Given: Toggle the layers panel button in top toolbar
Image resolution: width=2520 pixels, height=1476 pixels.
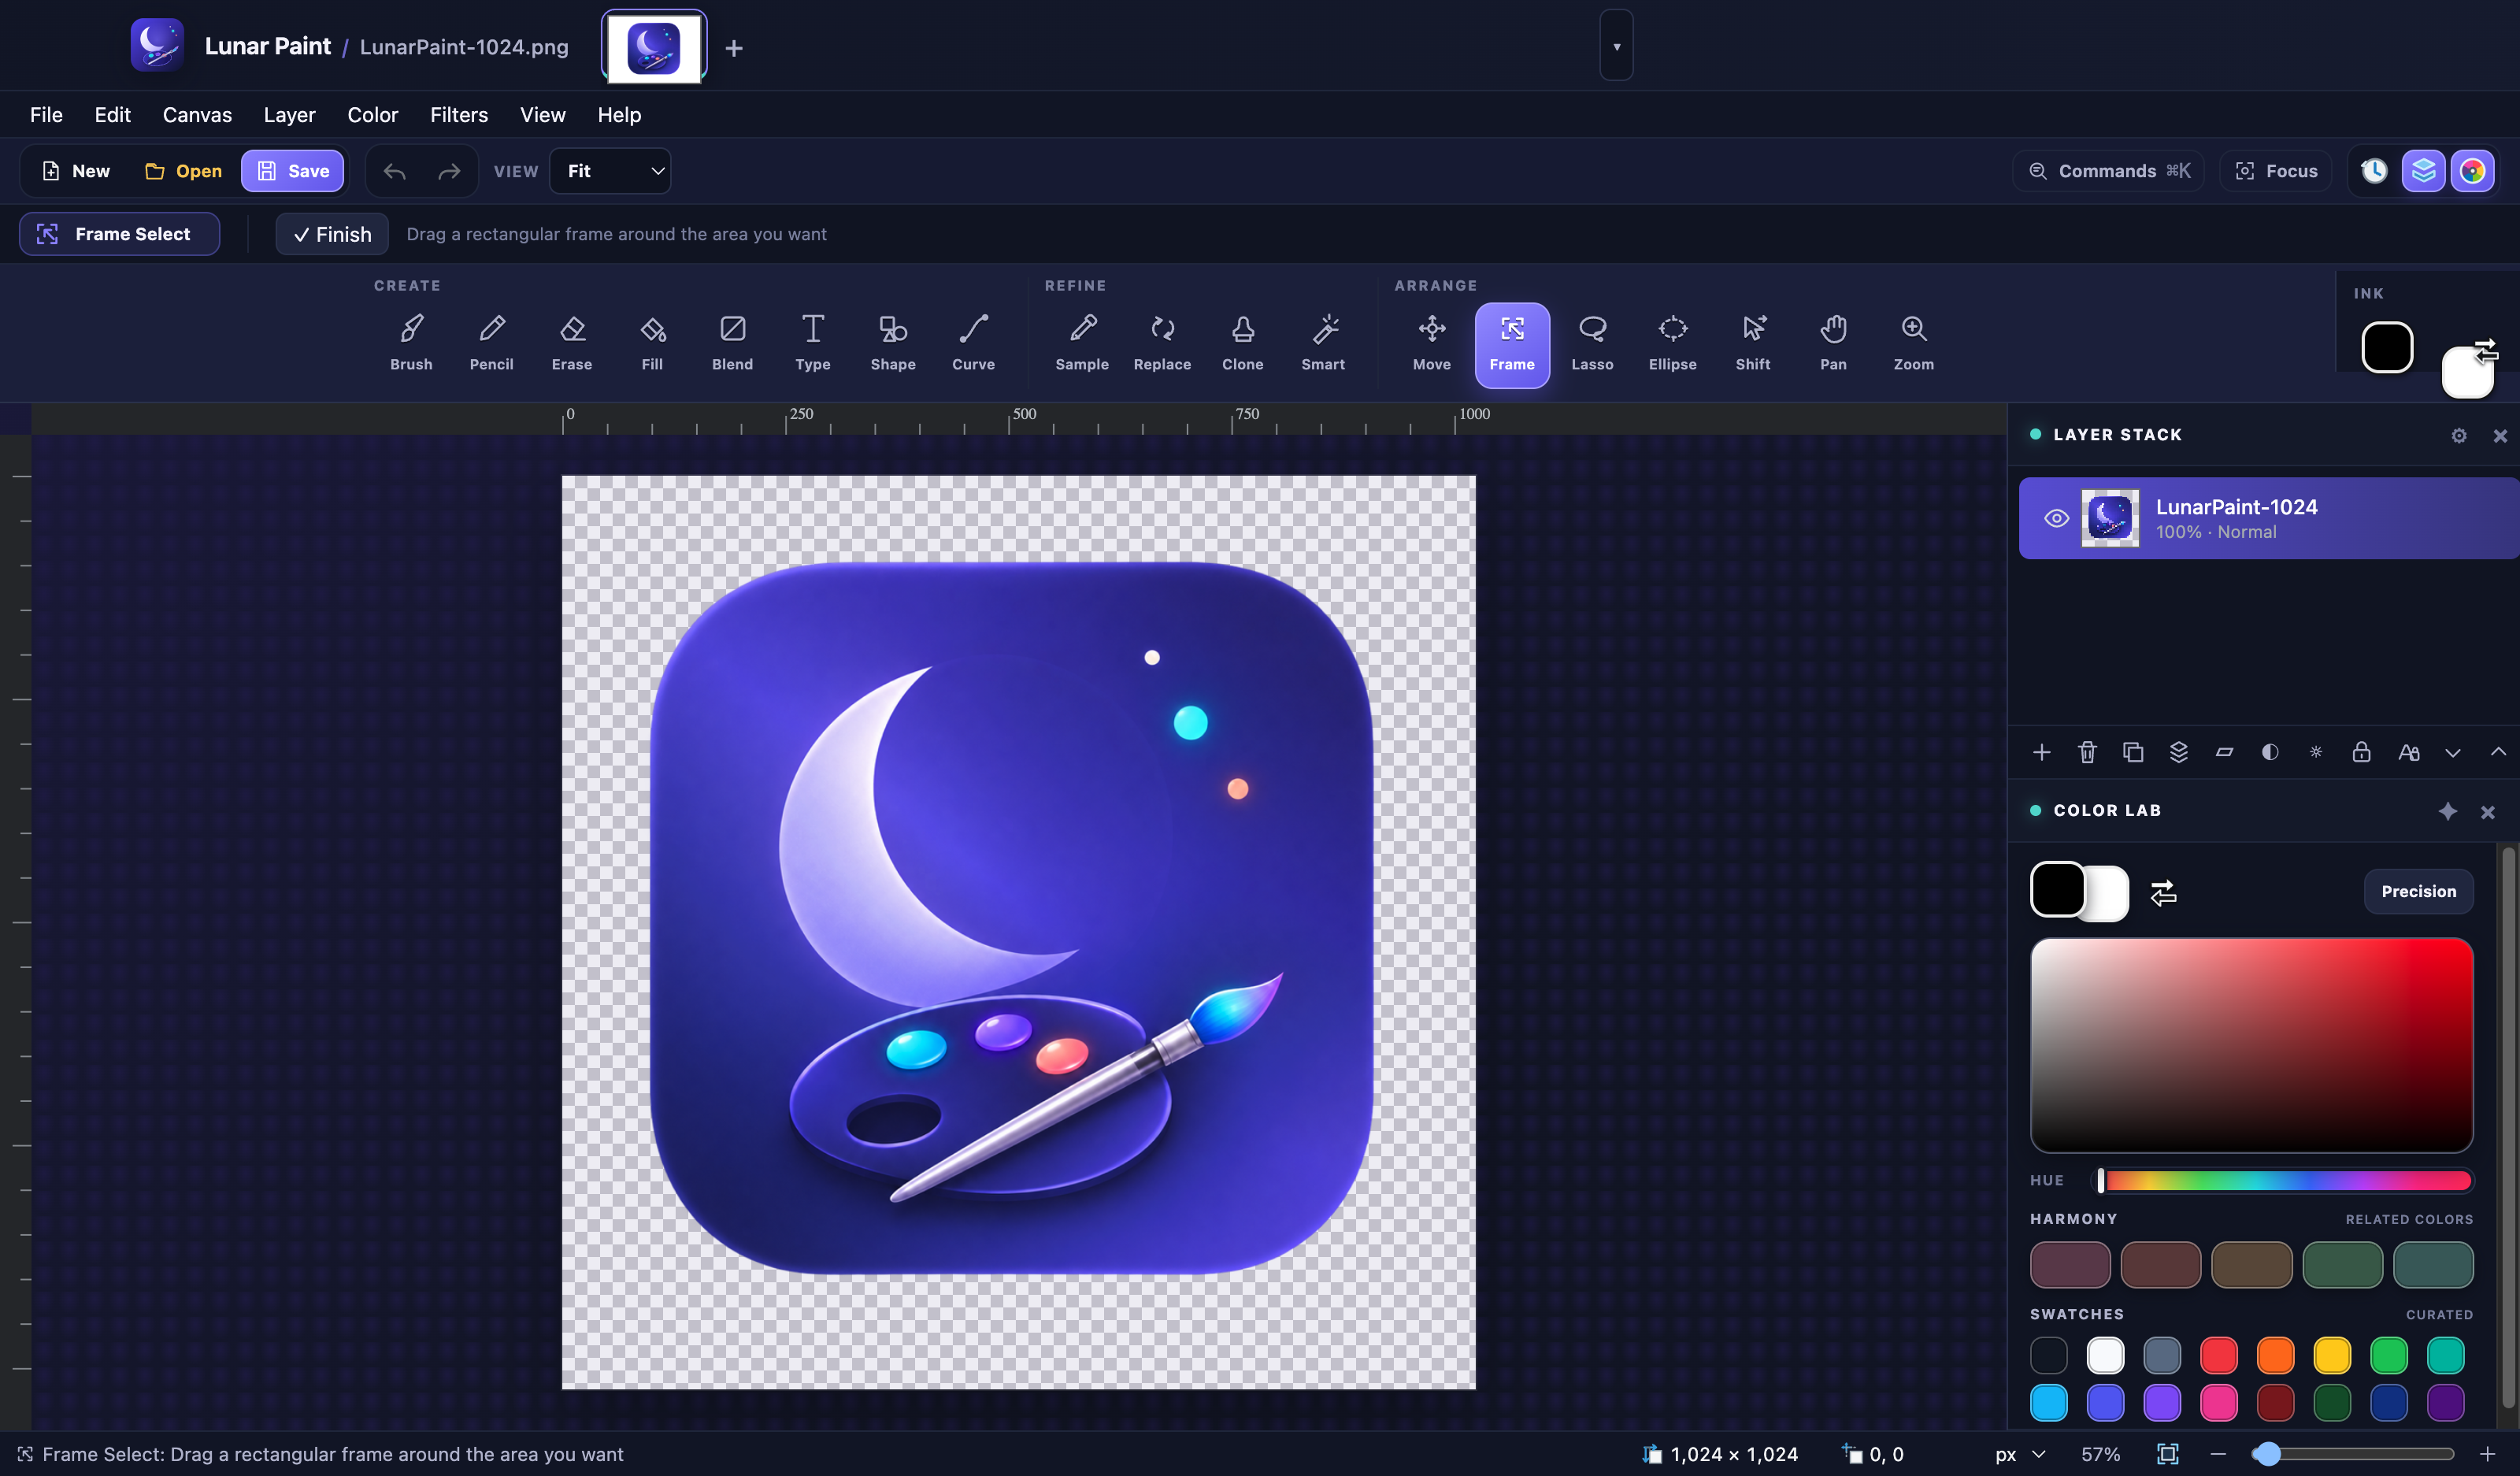Looking at the screenshot, I should tap(2423, 171).
